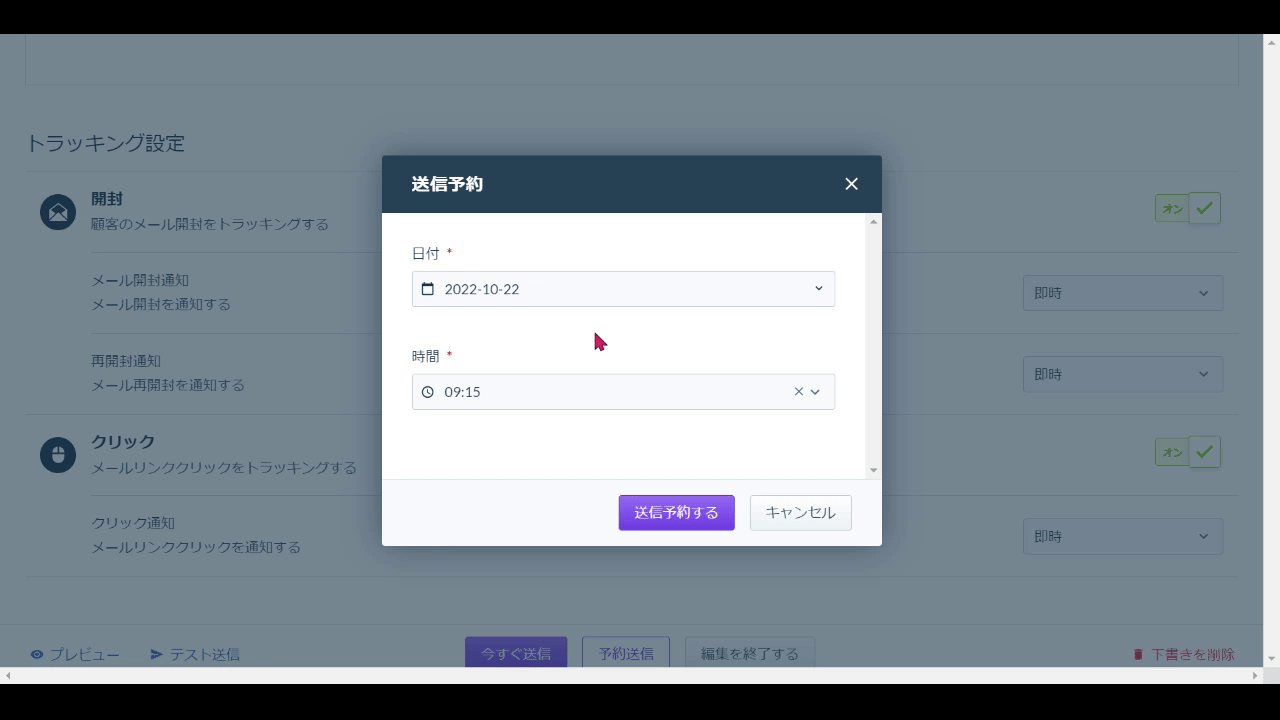Screen dimensions: 1280x720
Task: Confirm with 送信予約する button
Action: click(x=676, y=513)
